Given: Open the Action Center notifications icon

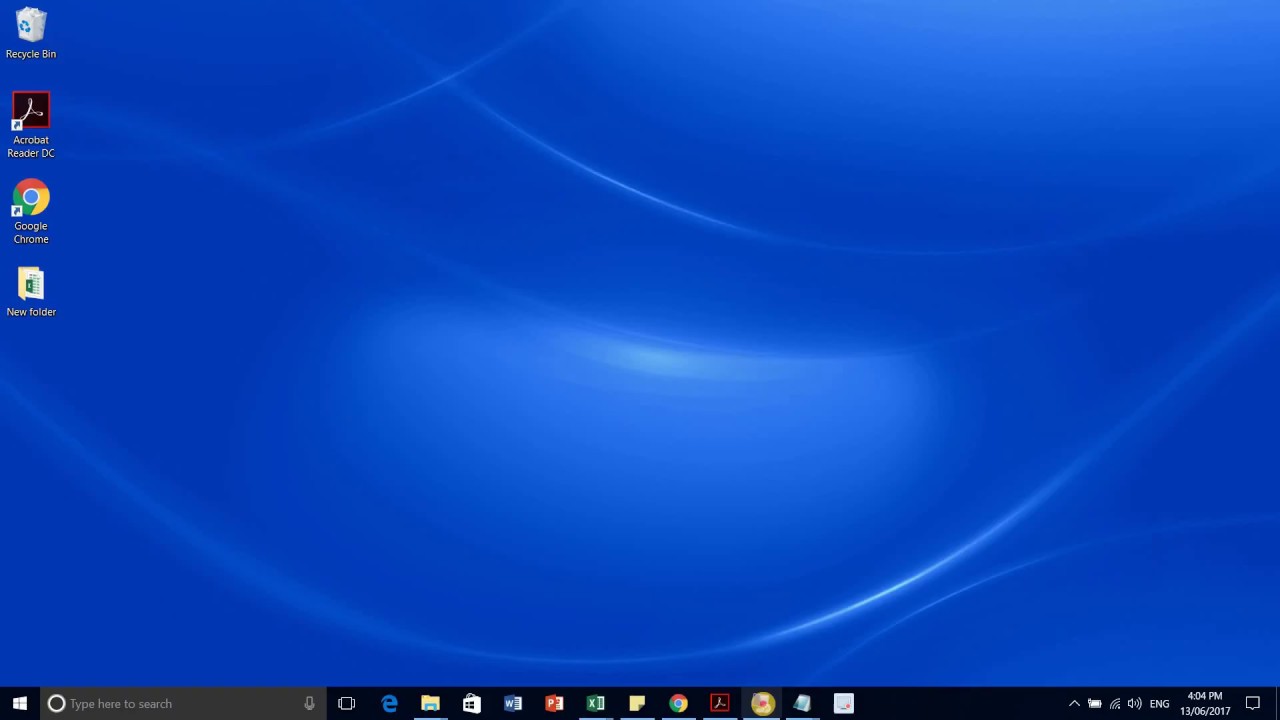Looking at the screenshot, I should 1253,703.
